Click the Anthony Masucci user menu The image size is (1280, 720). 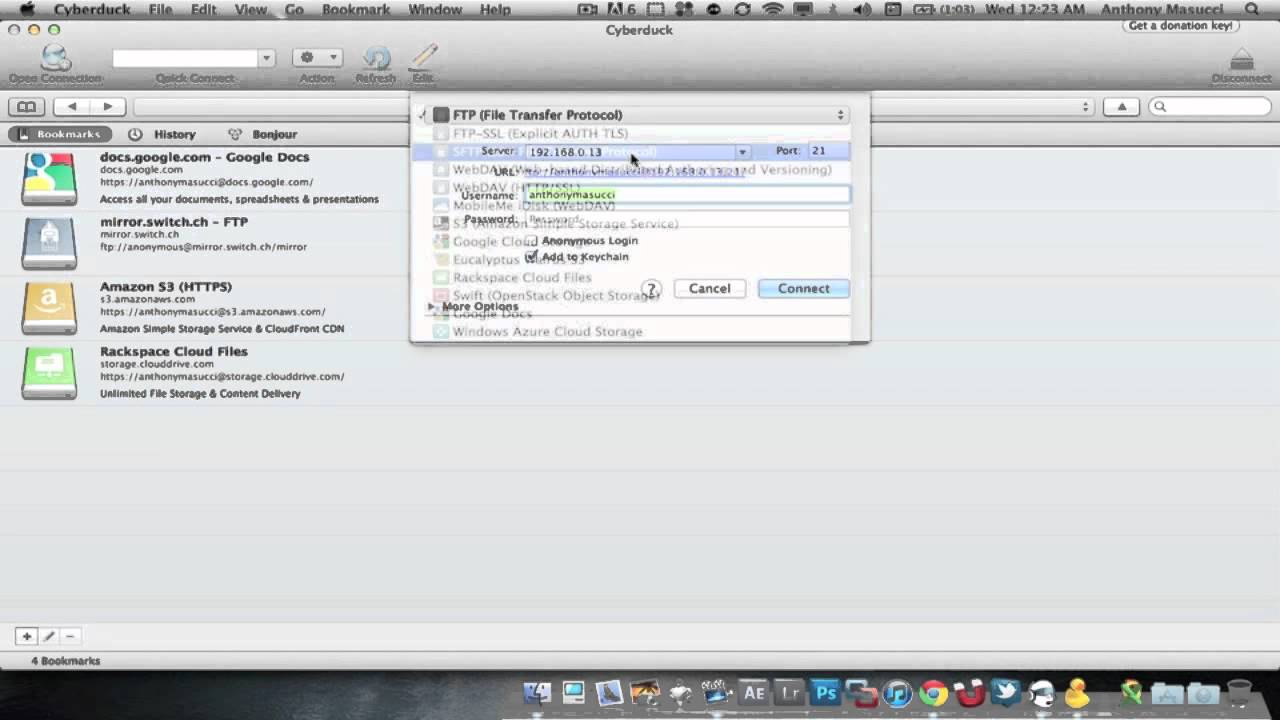[1161, 9]
